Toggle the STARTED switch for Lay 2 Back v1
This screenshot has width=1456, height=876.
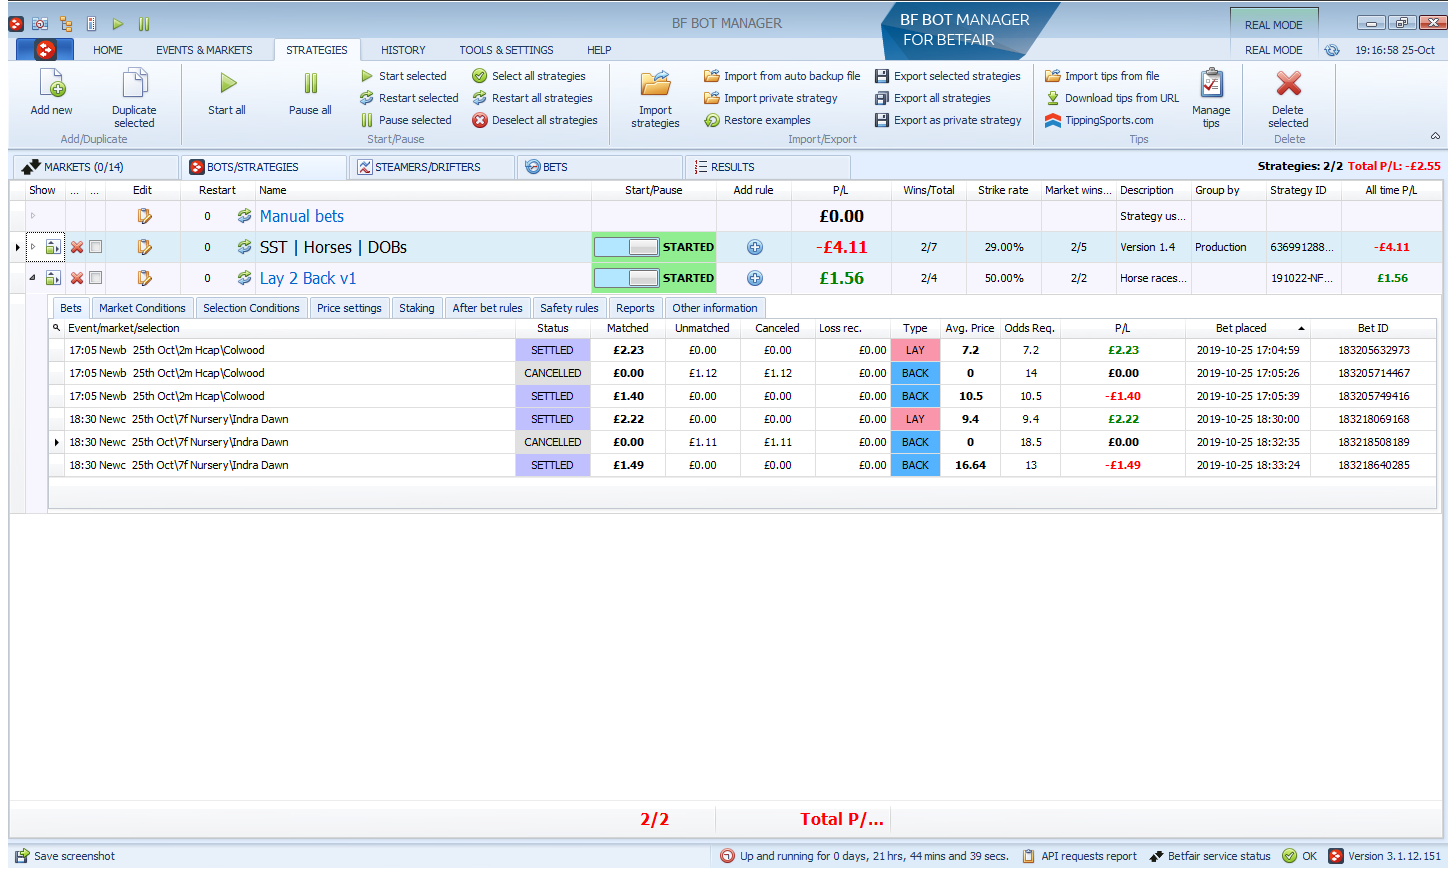627,278
